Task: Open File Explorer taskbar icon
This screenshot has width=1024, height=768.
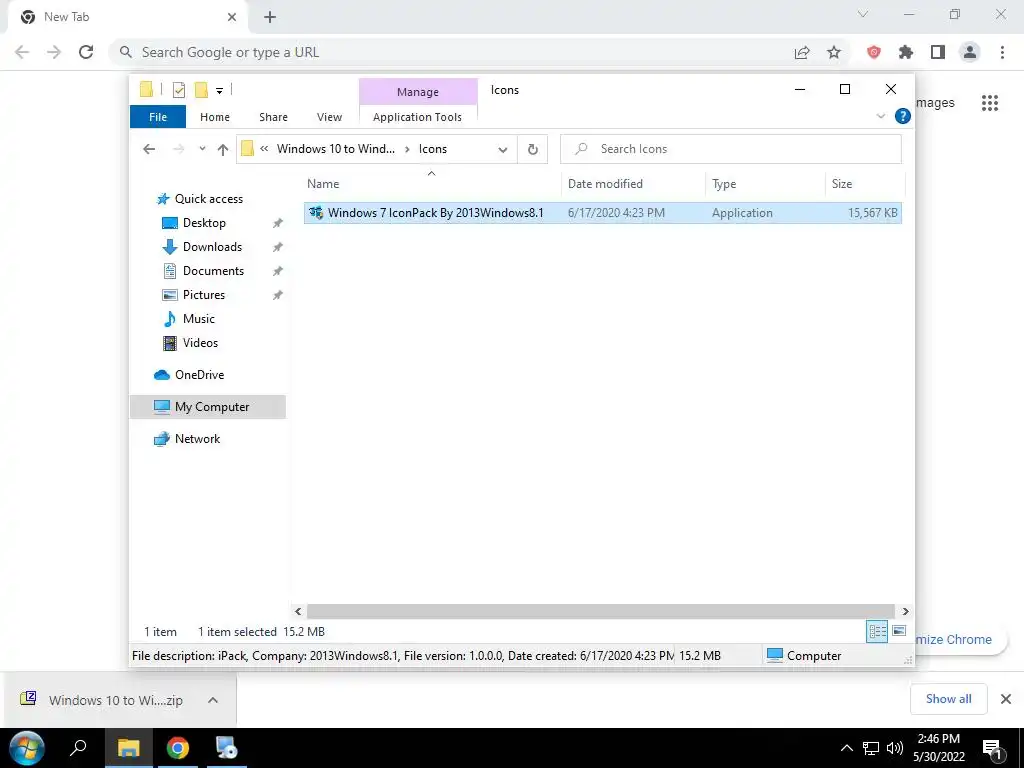Action: [x=129, y=748]
